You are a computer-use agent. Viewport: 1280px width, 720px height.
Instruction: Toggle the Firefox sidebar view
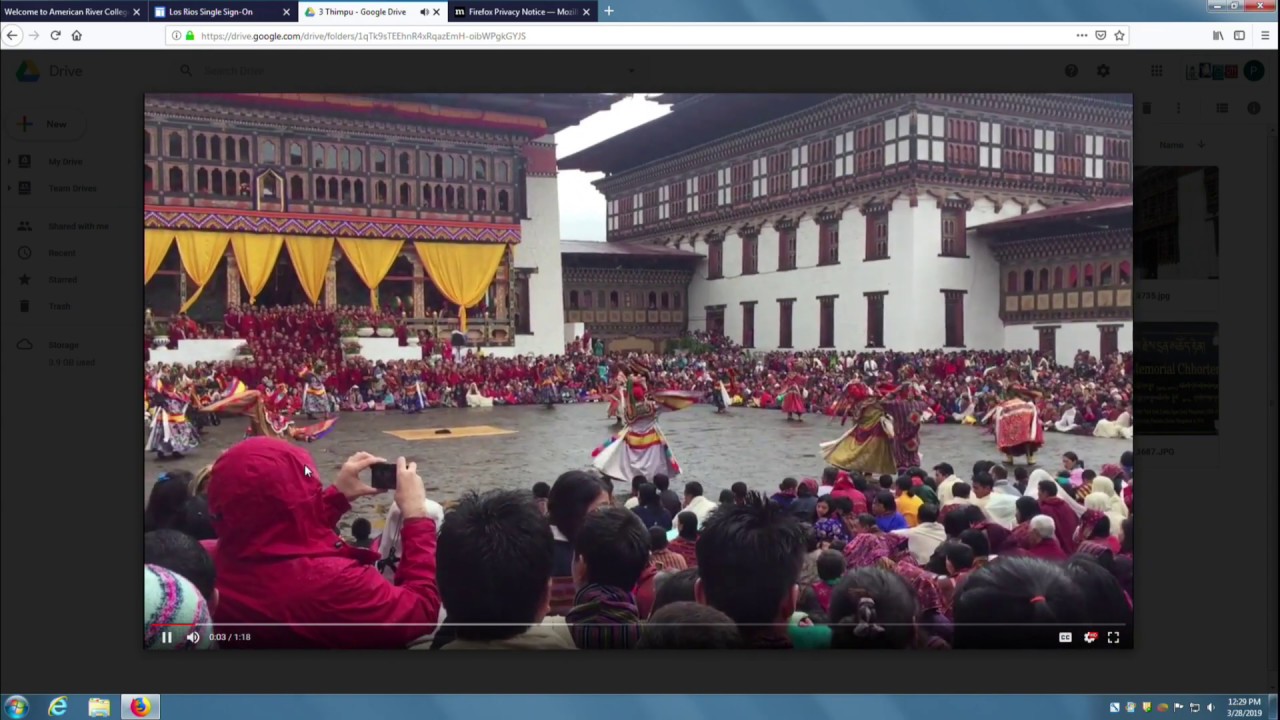[1239, 36]
